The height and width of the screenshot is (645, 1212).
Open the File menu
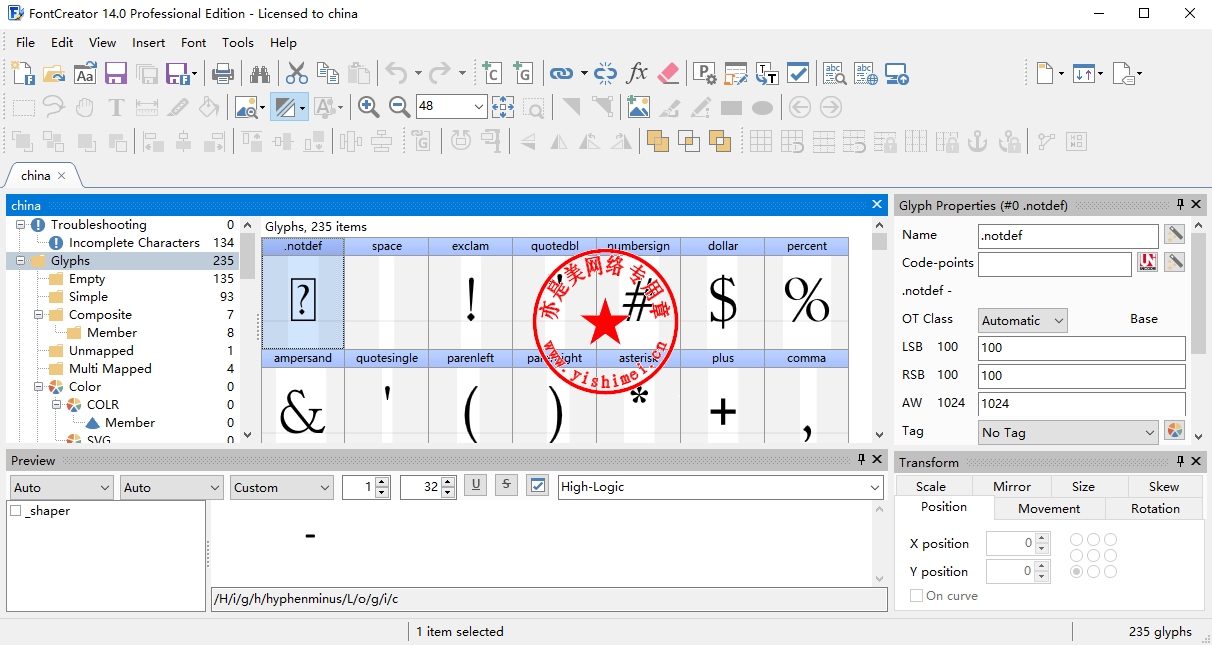tap(26, 42)
